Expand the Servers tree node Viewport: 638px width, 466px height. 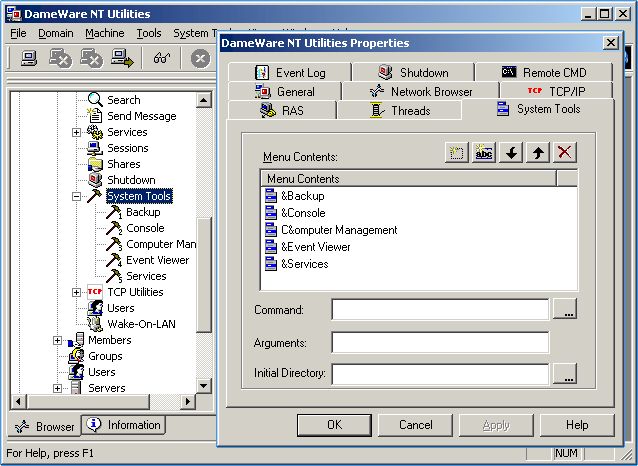[x=57, y=388]
